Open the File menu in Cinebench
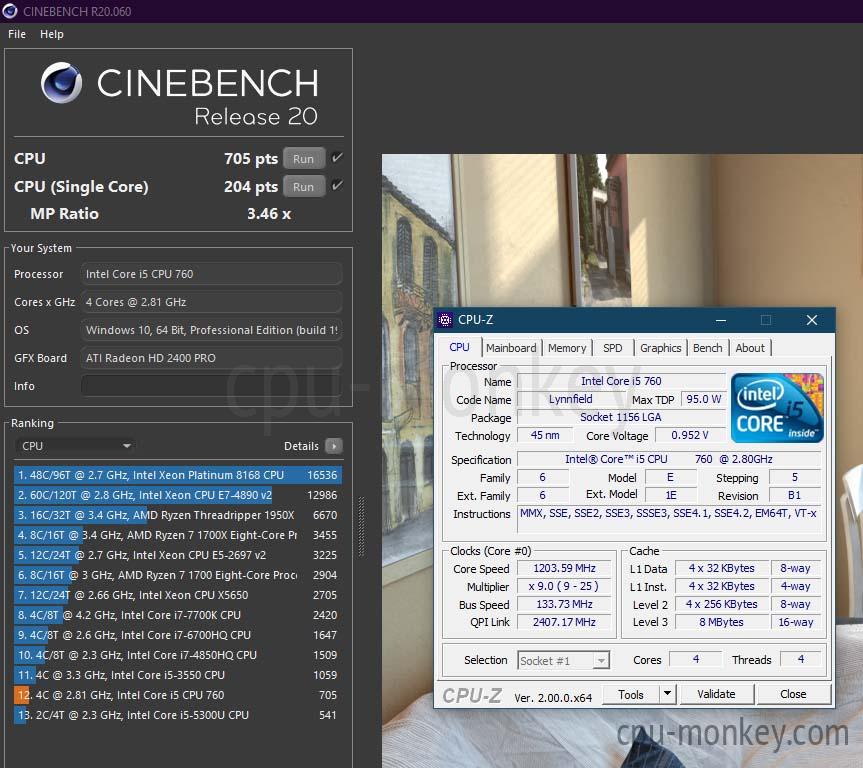Screen dimensions: 863x768 pyautogui.click(x=17, y=34)
